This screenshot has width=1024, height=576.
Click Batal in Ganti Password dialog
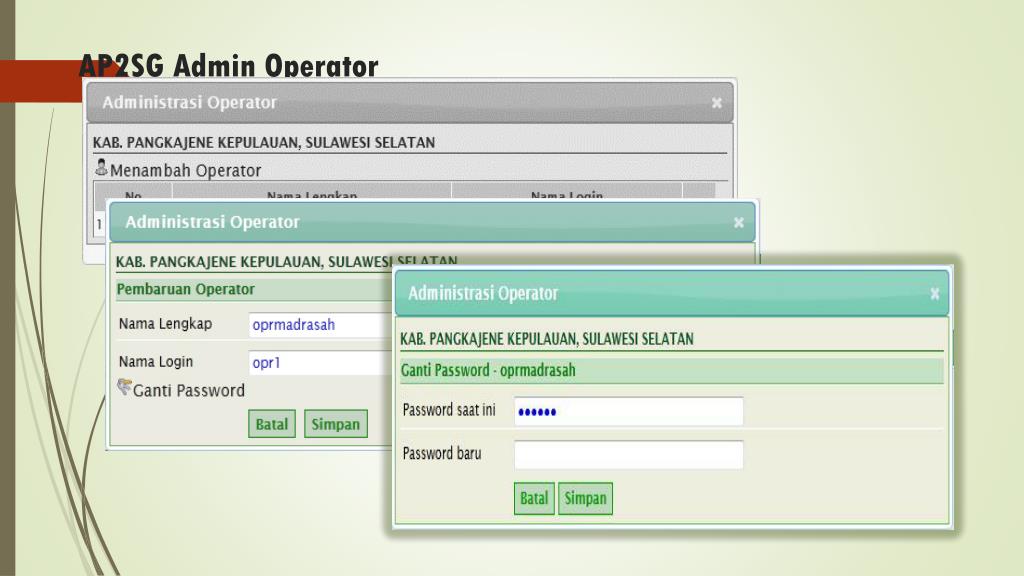[x=534, y=498]
